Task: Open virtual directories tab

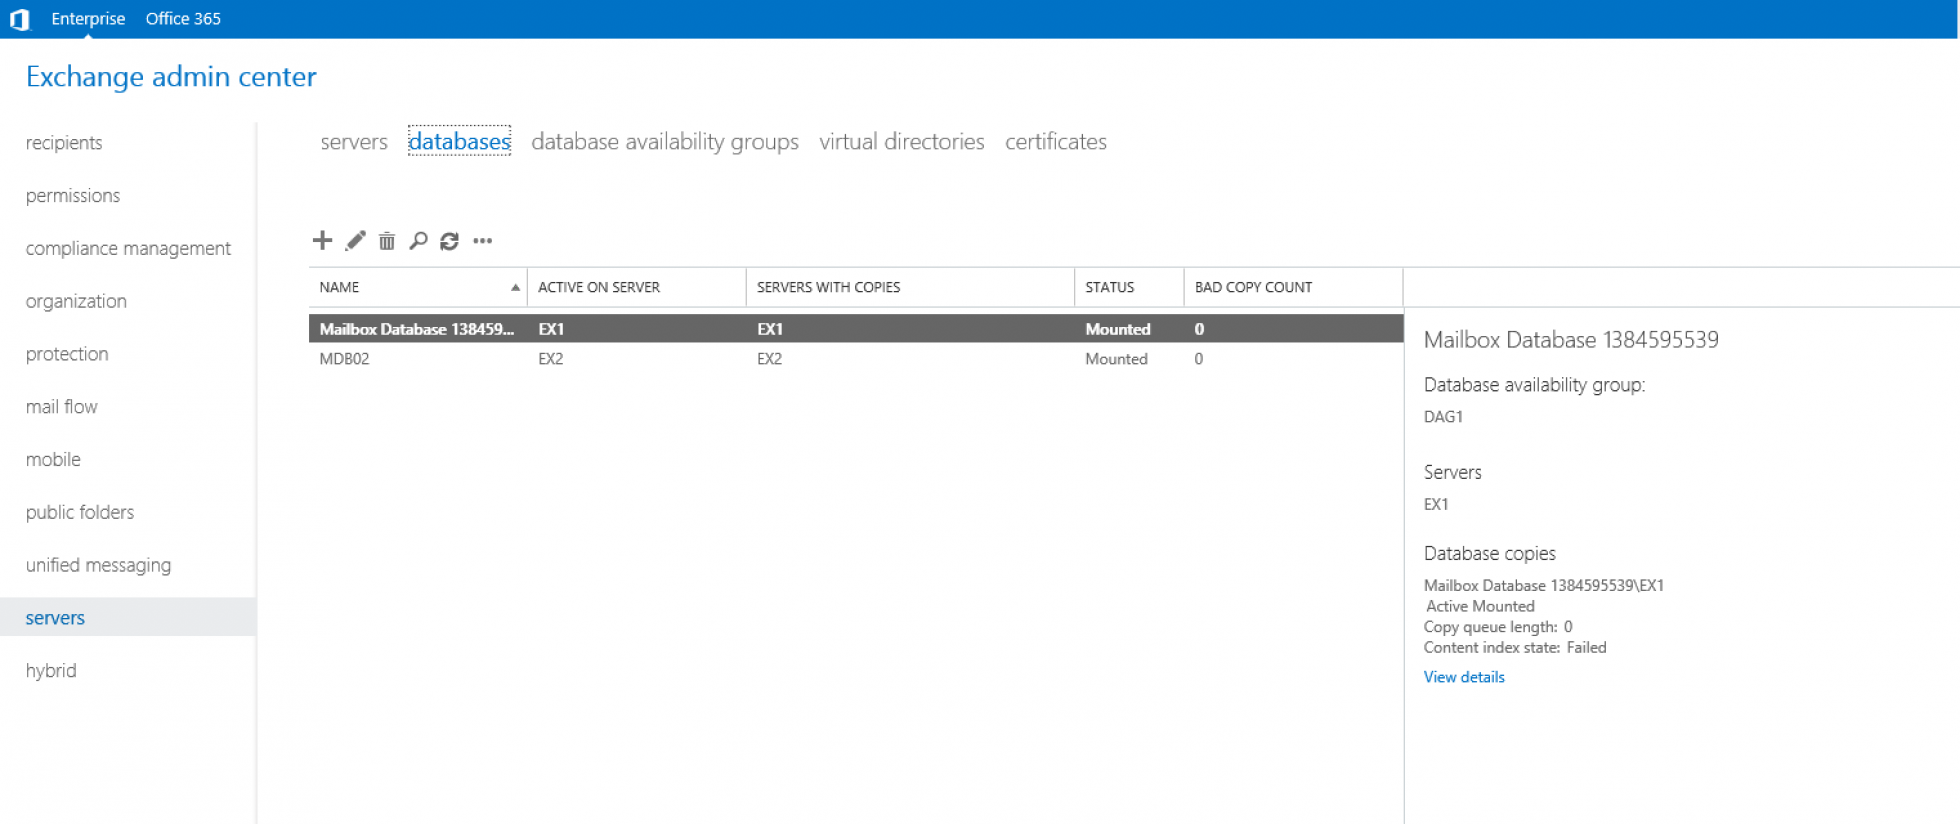Action: pos(902,142)
